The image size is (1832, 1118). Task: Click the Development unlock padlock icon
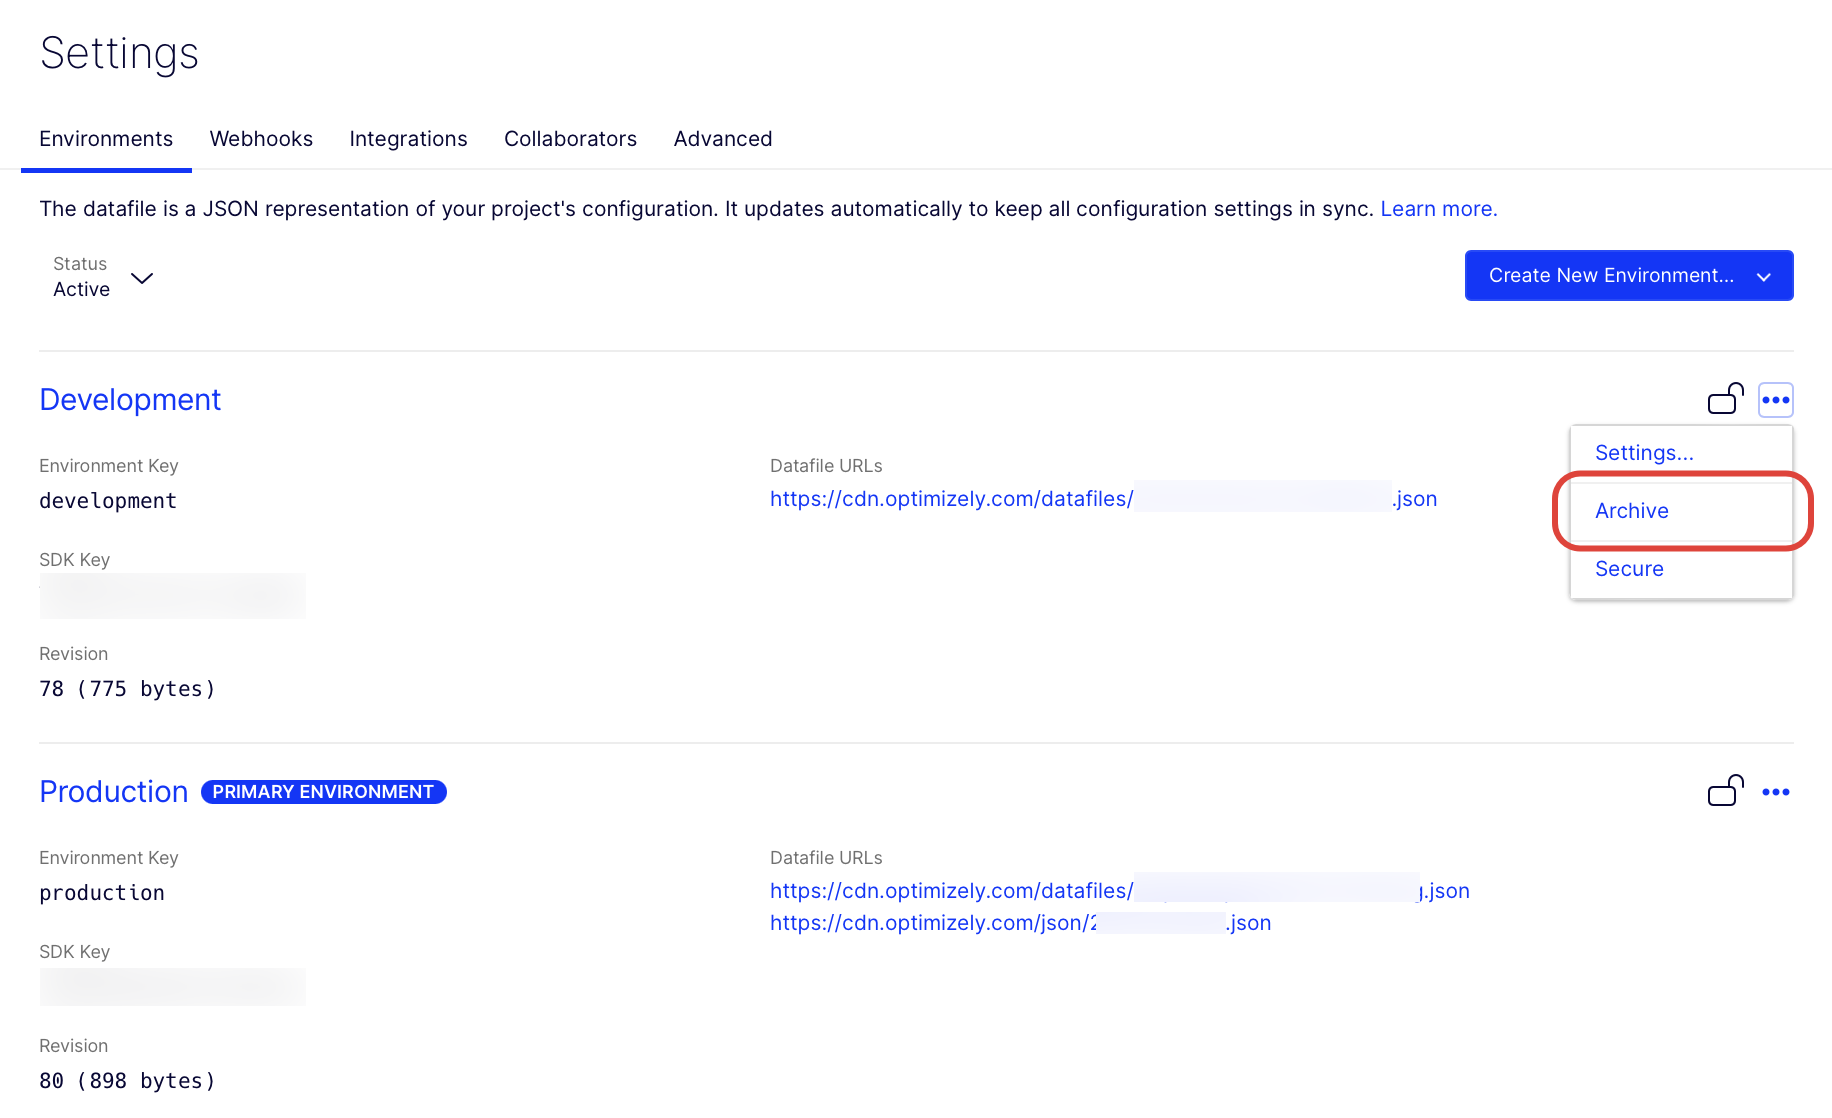pos(1725,399)
